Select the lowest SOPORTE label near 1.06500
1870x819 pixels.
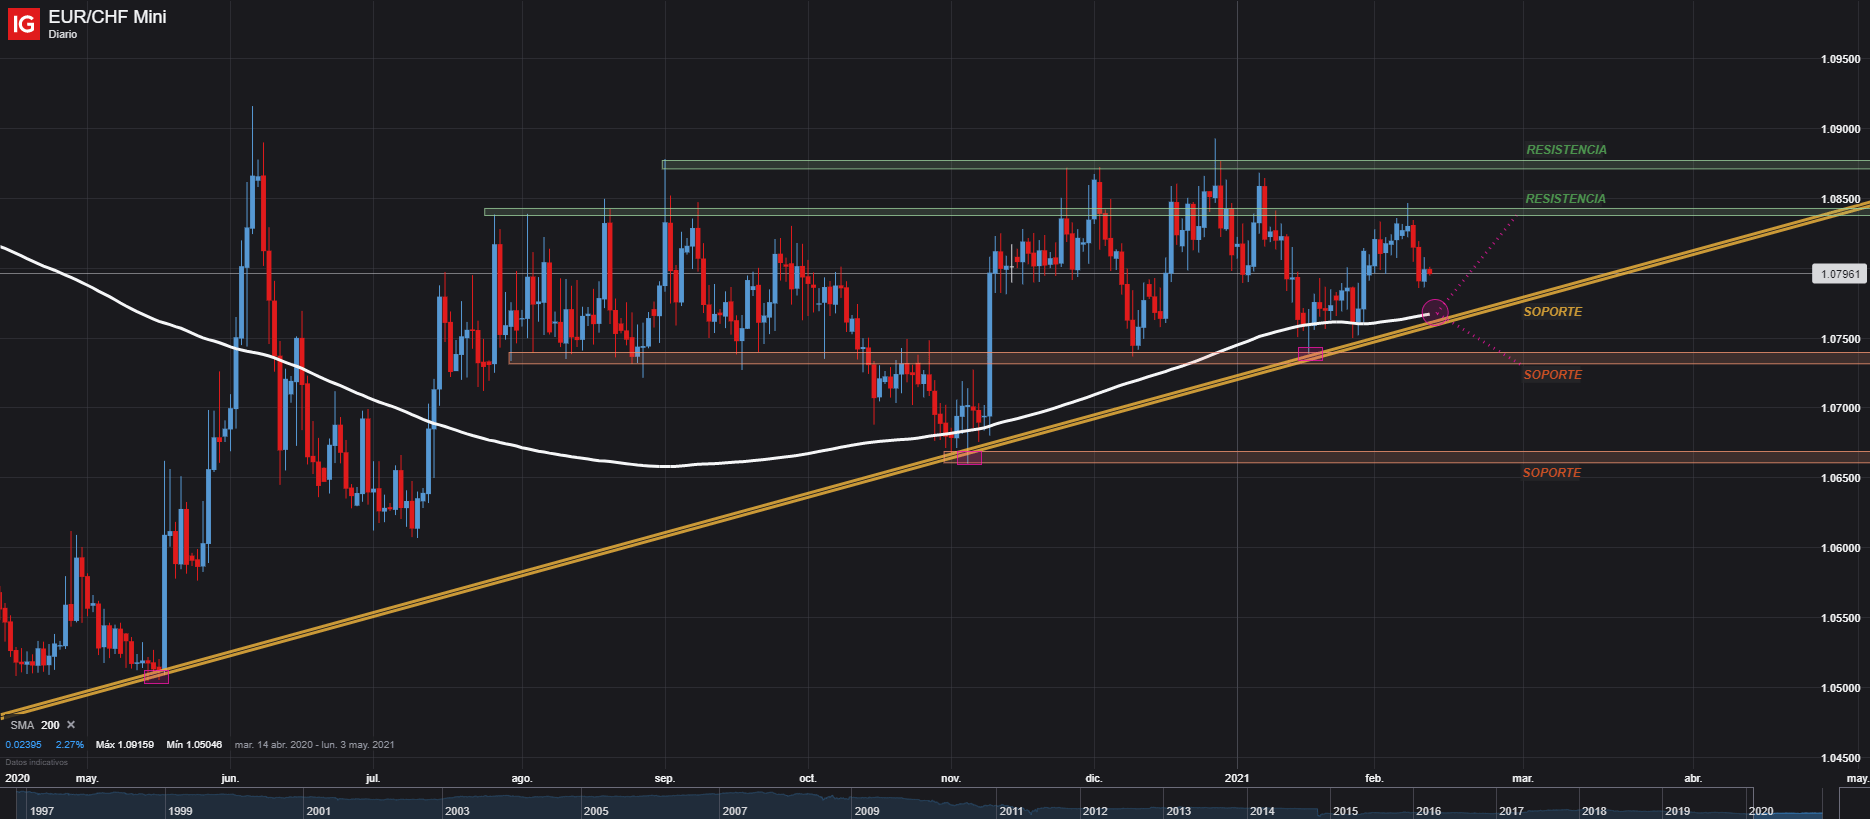[1551, 473]
